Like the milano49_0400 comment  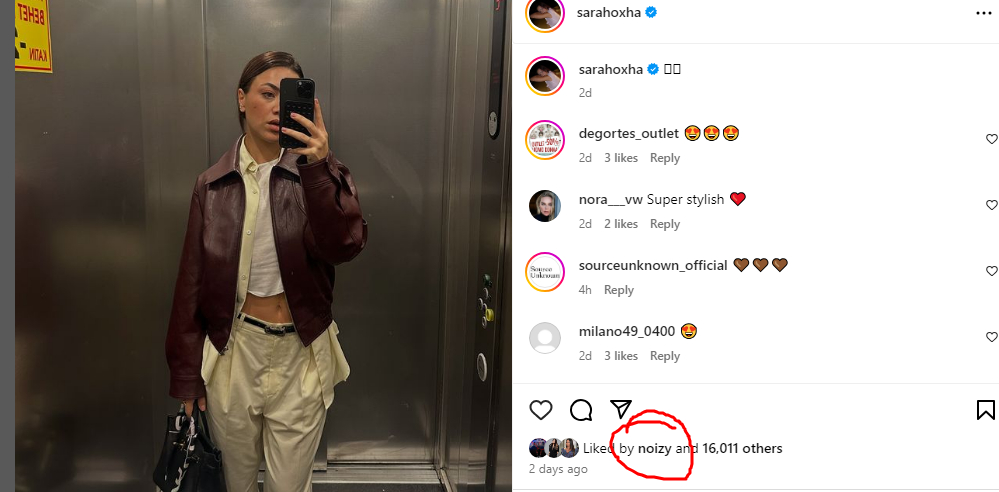[991, 337]
